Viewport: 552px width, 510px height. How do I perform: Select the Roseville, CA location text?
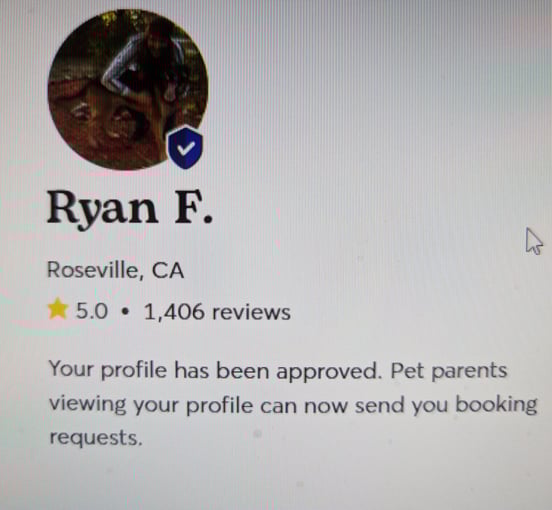click(x=115, y=270)
